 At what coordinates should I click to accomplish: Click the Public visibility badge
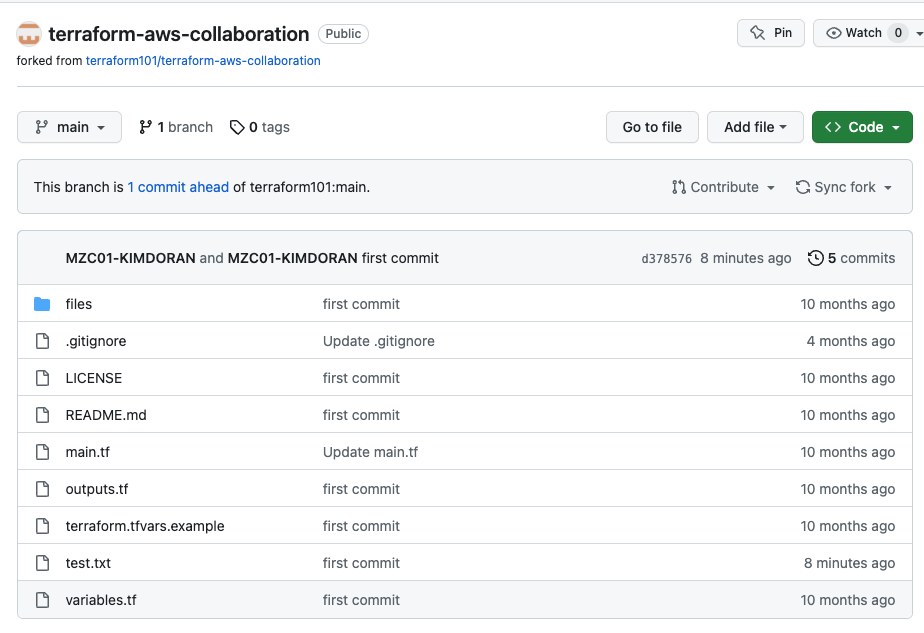[343, 34]
